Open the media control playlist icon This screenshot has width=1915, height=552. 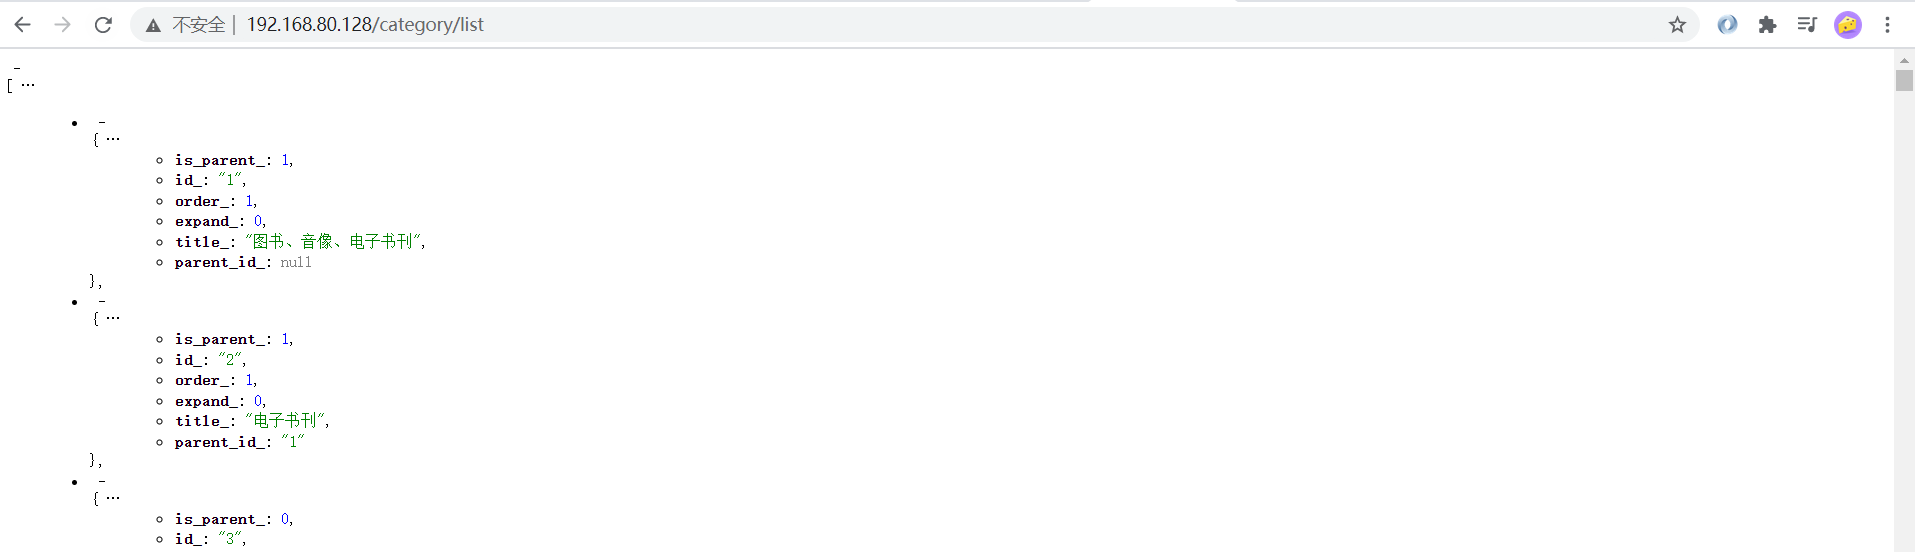click(x=1807, y=25)
